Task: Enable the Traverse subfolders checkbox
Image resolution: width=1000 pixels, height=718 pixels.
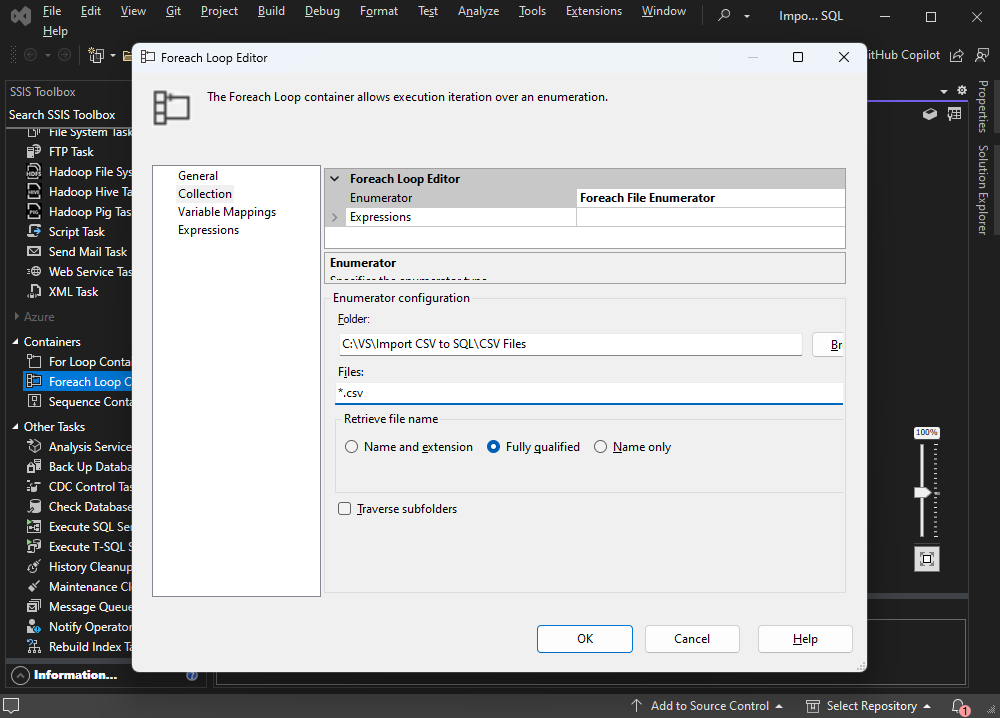Action: point(344,509)
